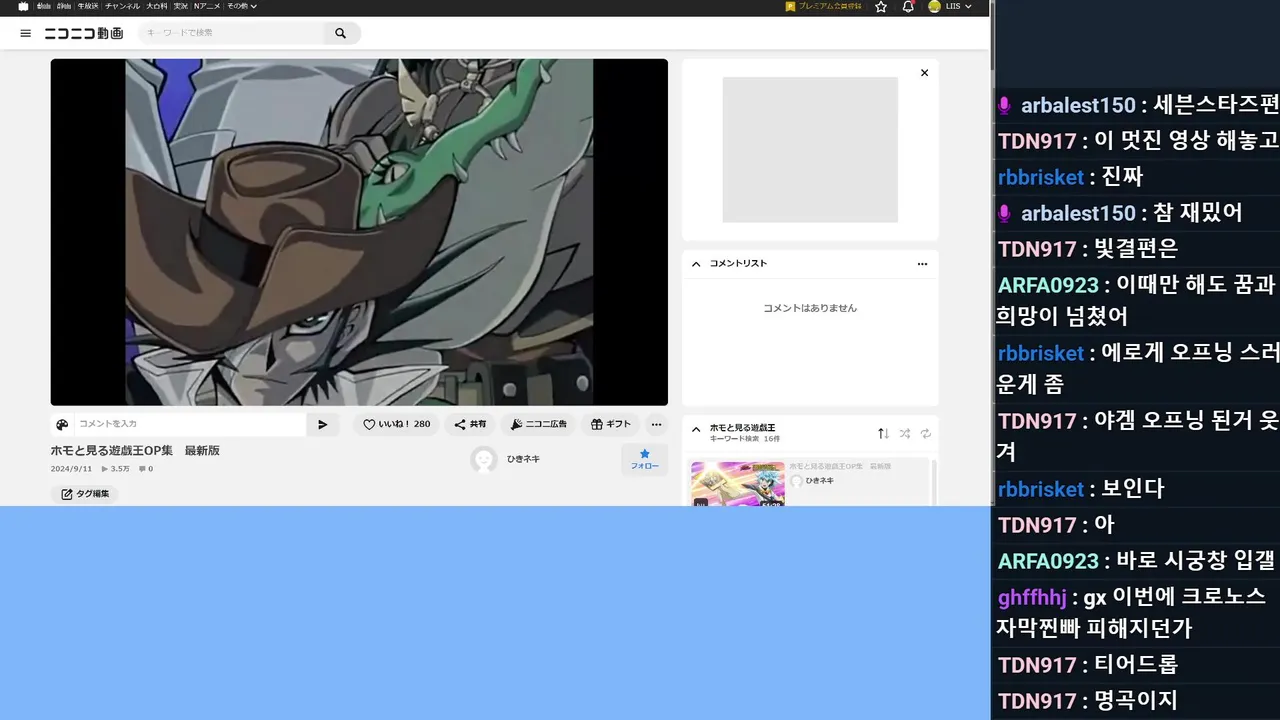Open 実況 in the top navigation
Screen dimensions: 1280x720
(x=181, y=6)
